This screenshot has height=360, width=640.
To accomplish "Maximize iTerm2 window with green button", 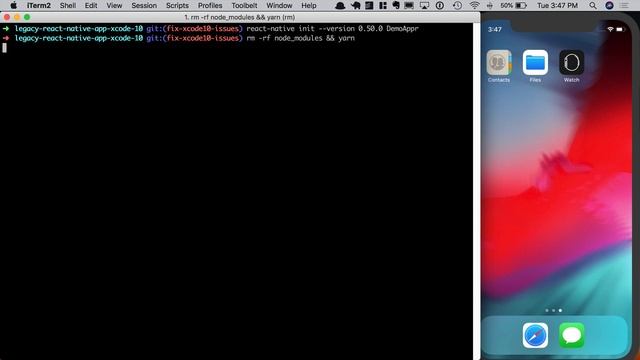I will pyautogui.click(x=27, y=17).
